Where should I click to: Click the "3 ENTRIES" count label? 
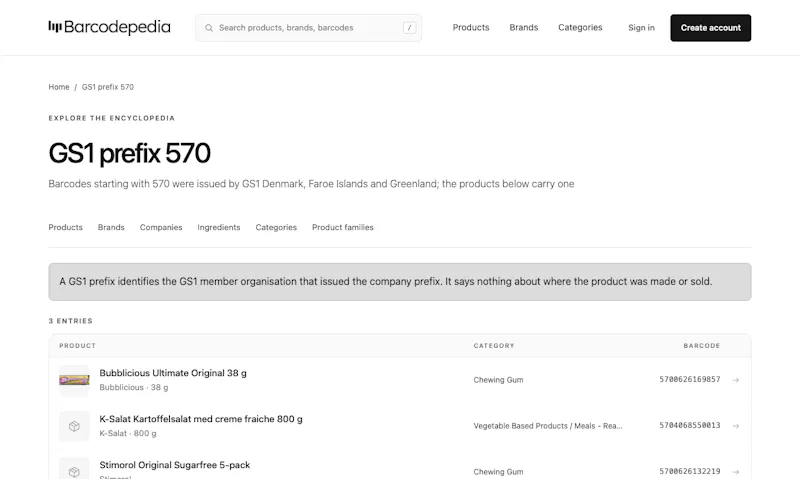click(x=71, y=321)
